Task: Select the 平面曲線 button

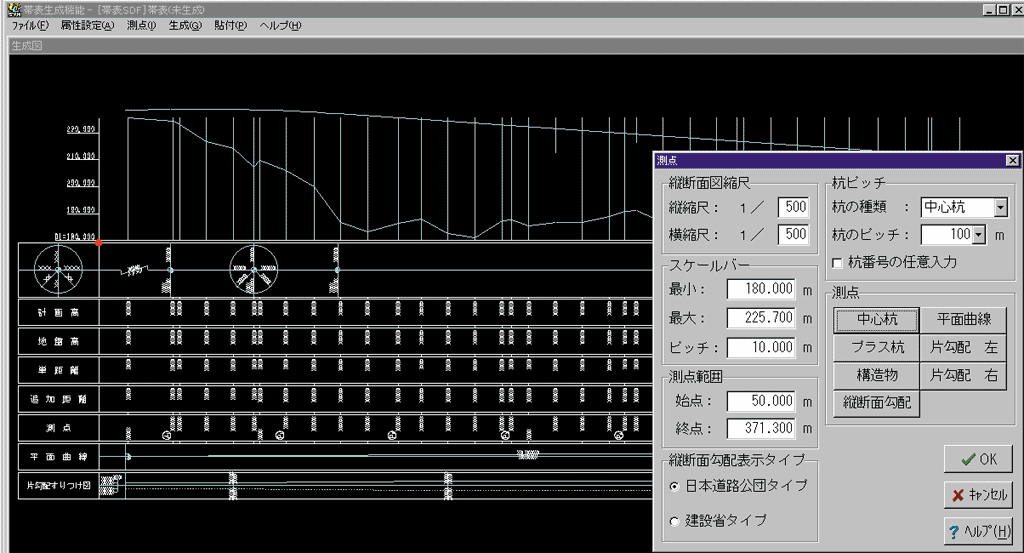Action: [962, 320]
